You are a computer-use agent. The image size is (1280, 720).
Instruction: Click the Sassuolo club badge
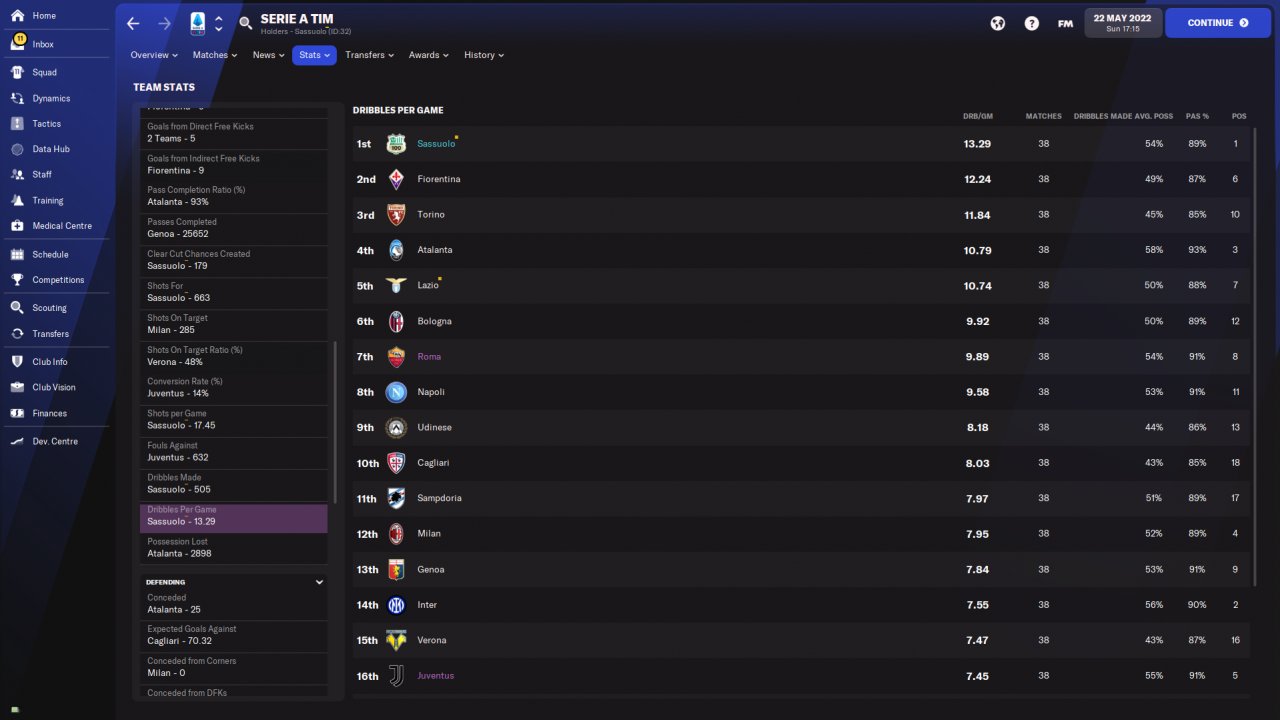point(396,144)
